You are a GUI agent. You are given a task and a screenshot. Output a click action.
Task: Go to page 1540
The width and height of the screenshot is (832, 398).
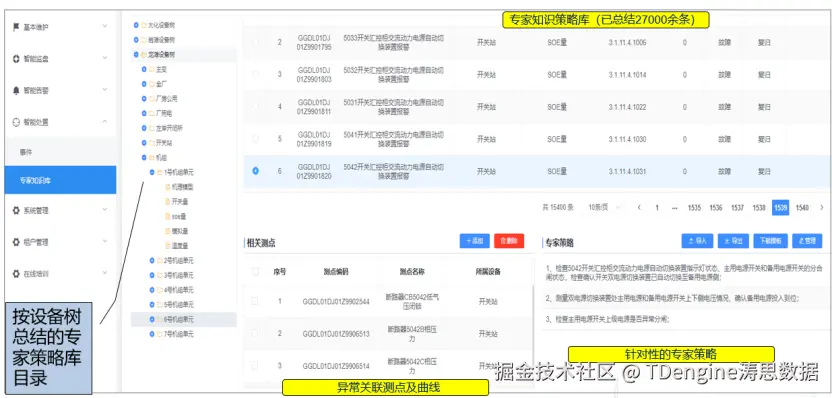pos(802,207)
